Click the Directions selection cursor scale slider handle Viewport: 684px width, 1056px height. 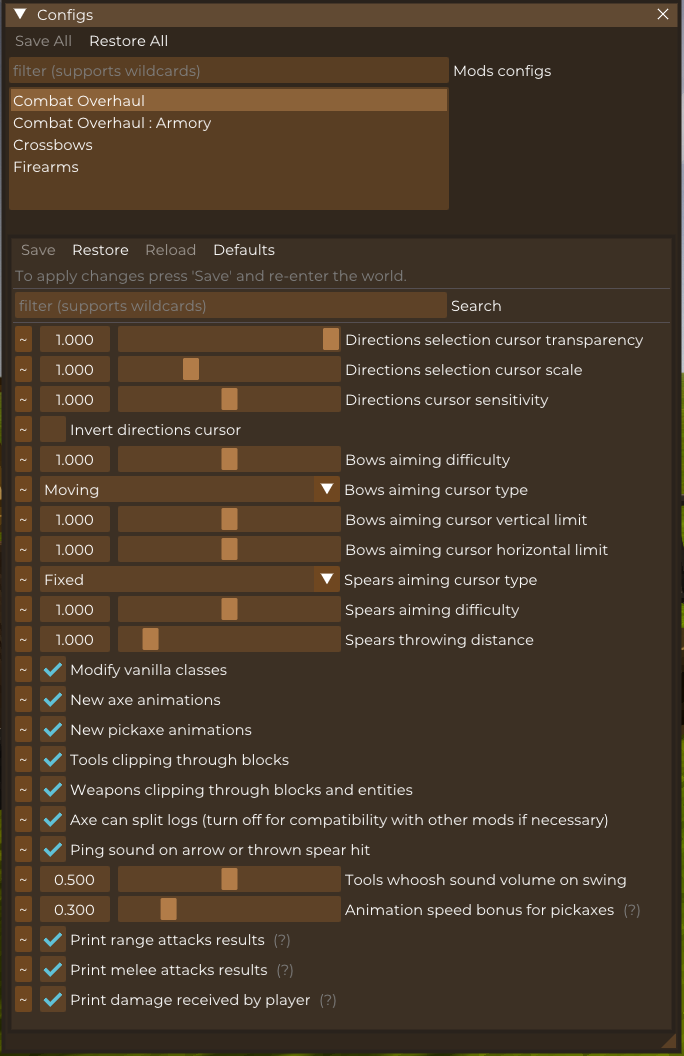tap(191, 370)
